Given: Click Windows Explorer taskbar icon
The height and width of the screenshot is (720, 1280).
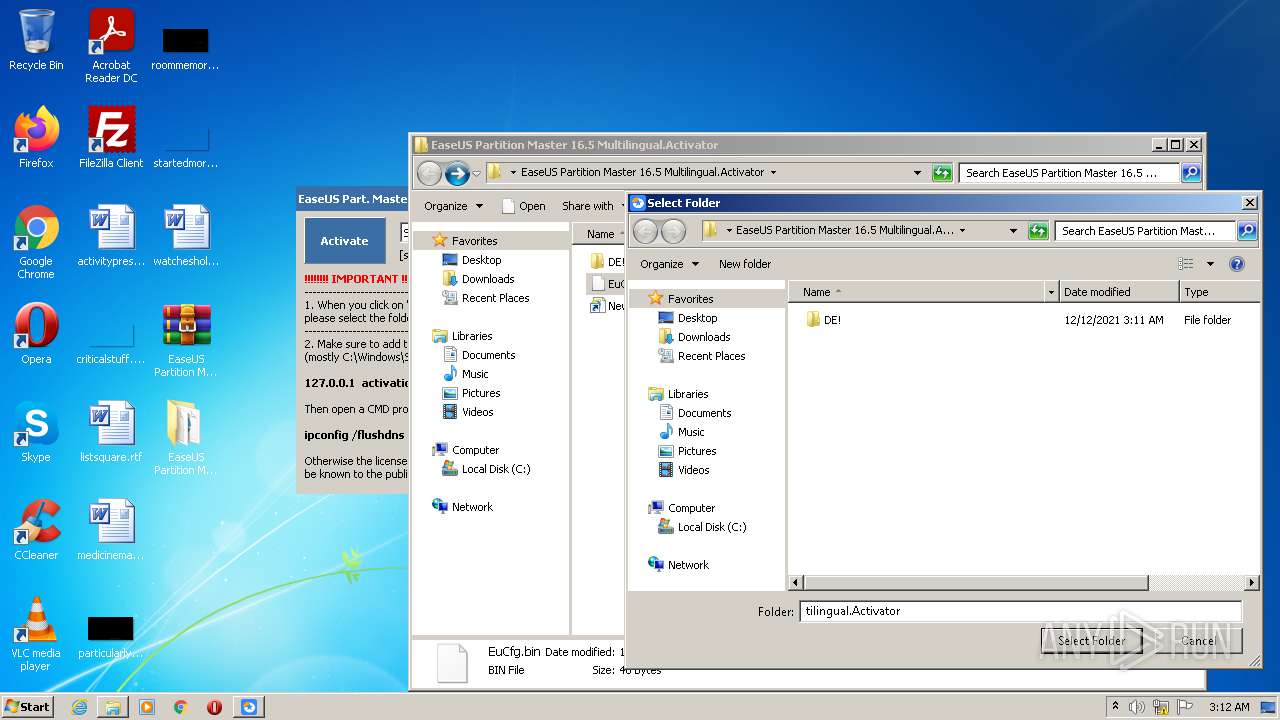Looking at the screenshot, I should click(x=113, y=707).
